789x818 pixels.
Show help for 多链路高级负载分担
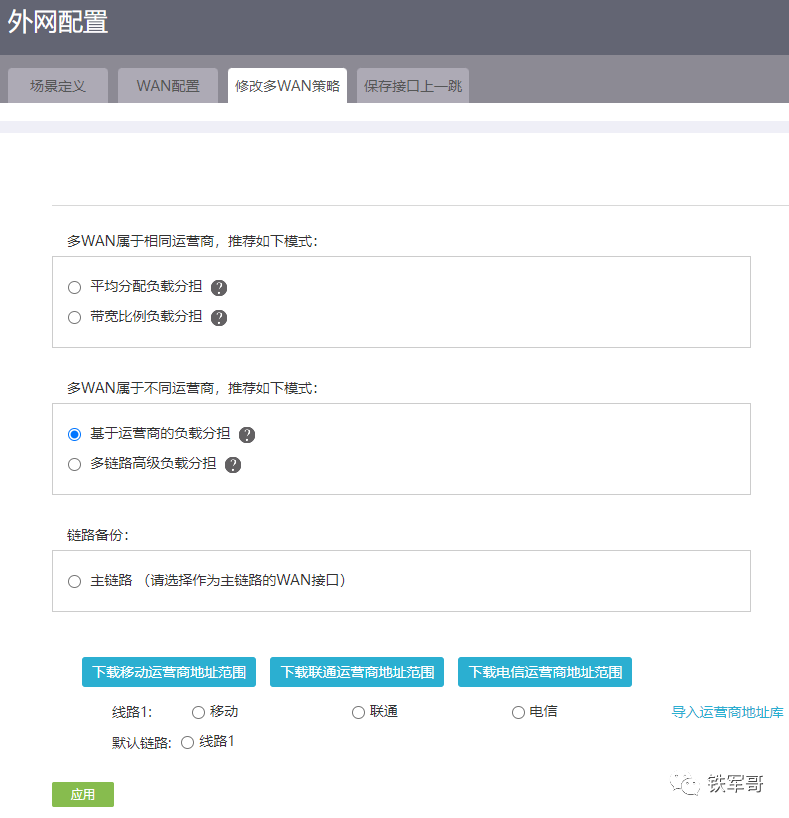click(x=233, y=465)
